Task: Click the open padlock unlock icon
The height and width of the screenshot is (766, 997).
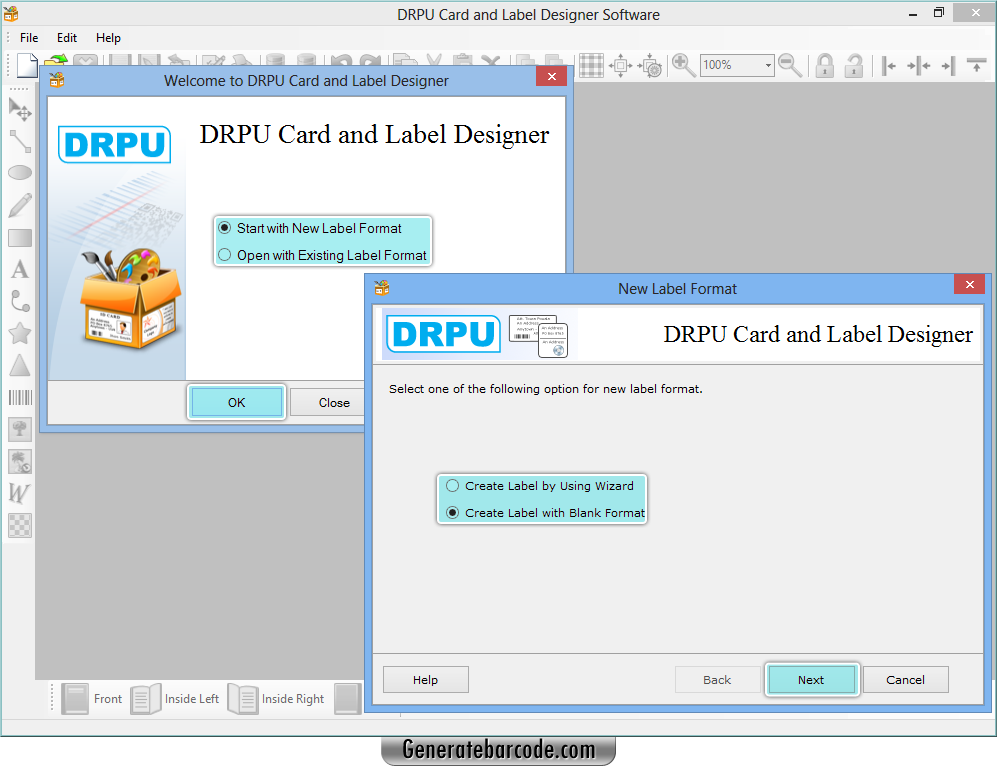Action: point(854,65)
